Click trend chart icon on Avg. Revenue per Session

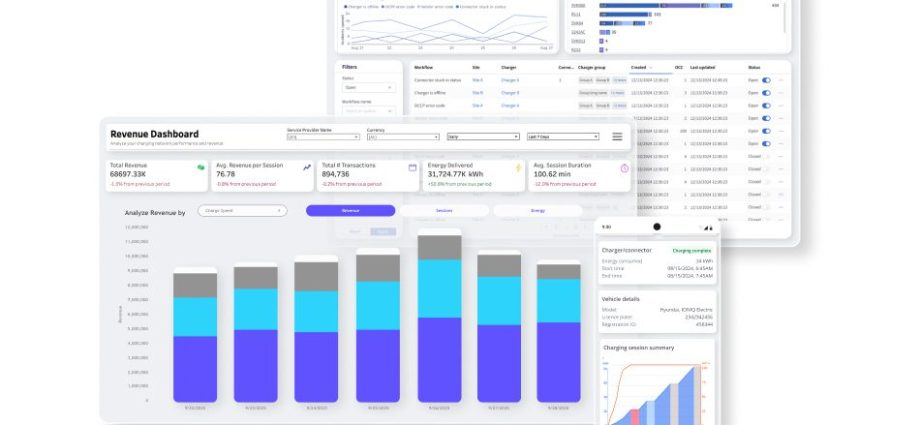pos(307,167)
